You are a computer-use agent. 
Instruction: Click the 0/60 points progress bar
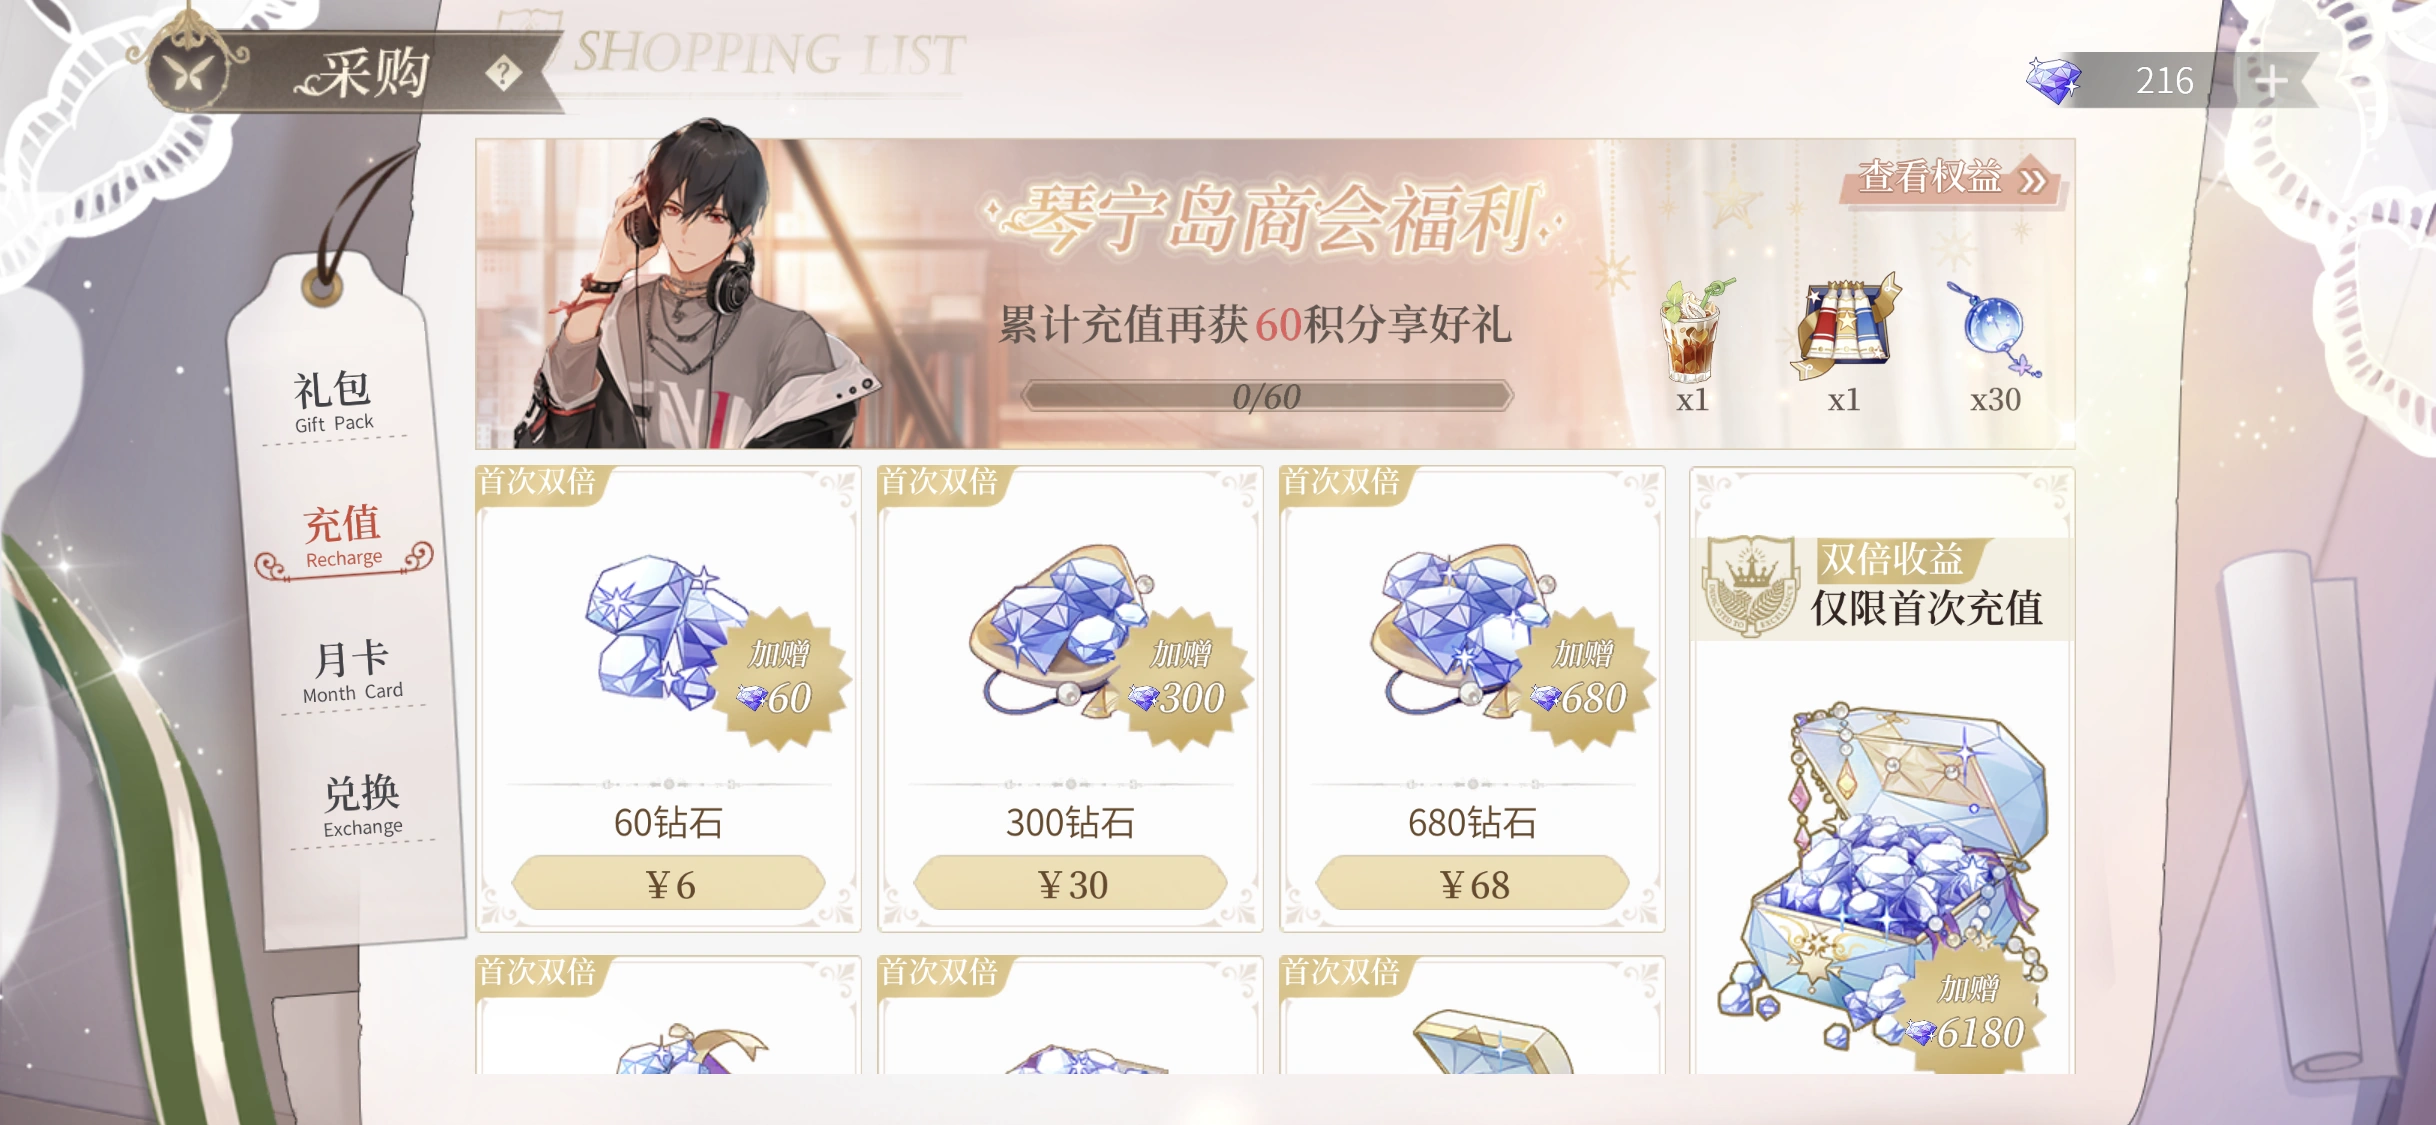[x=1266, y=396]
